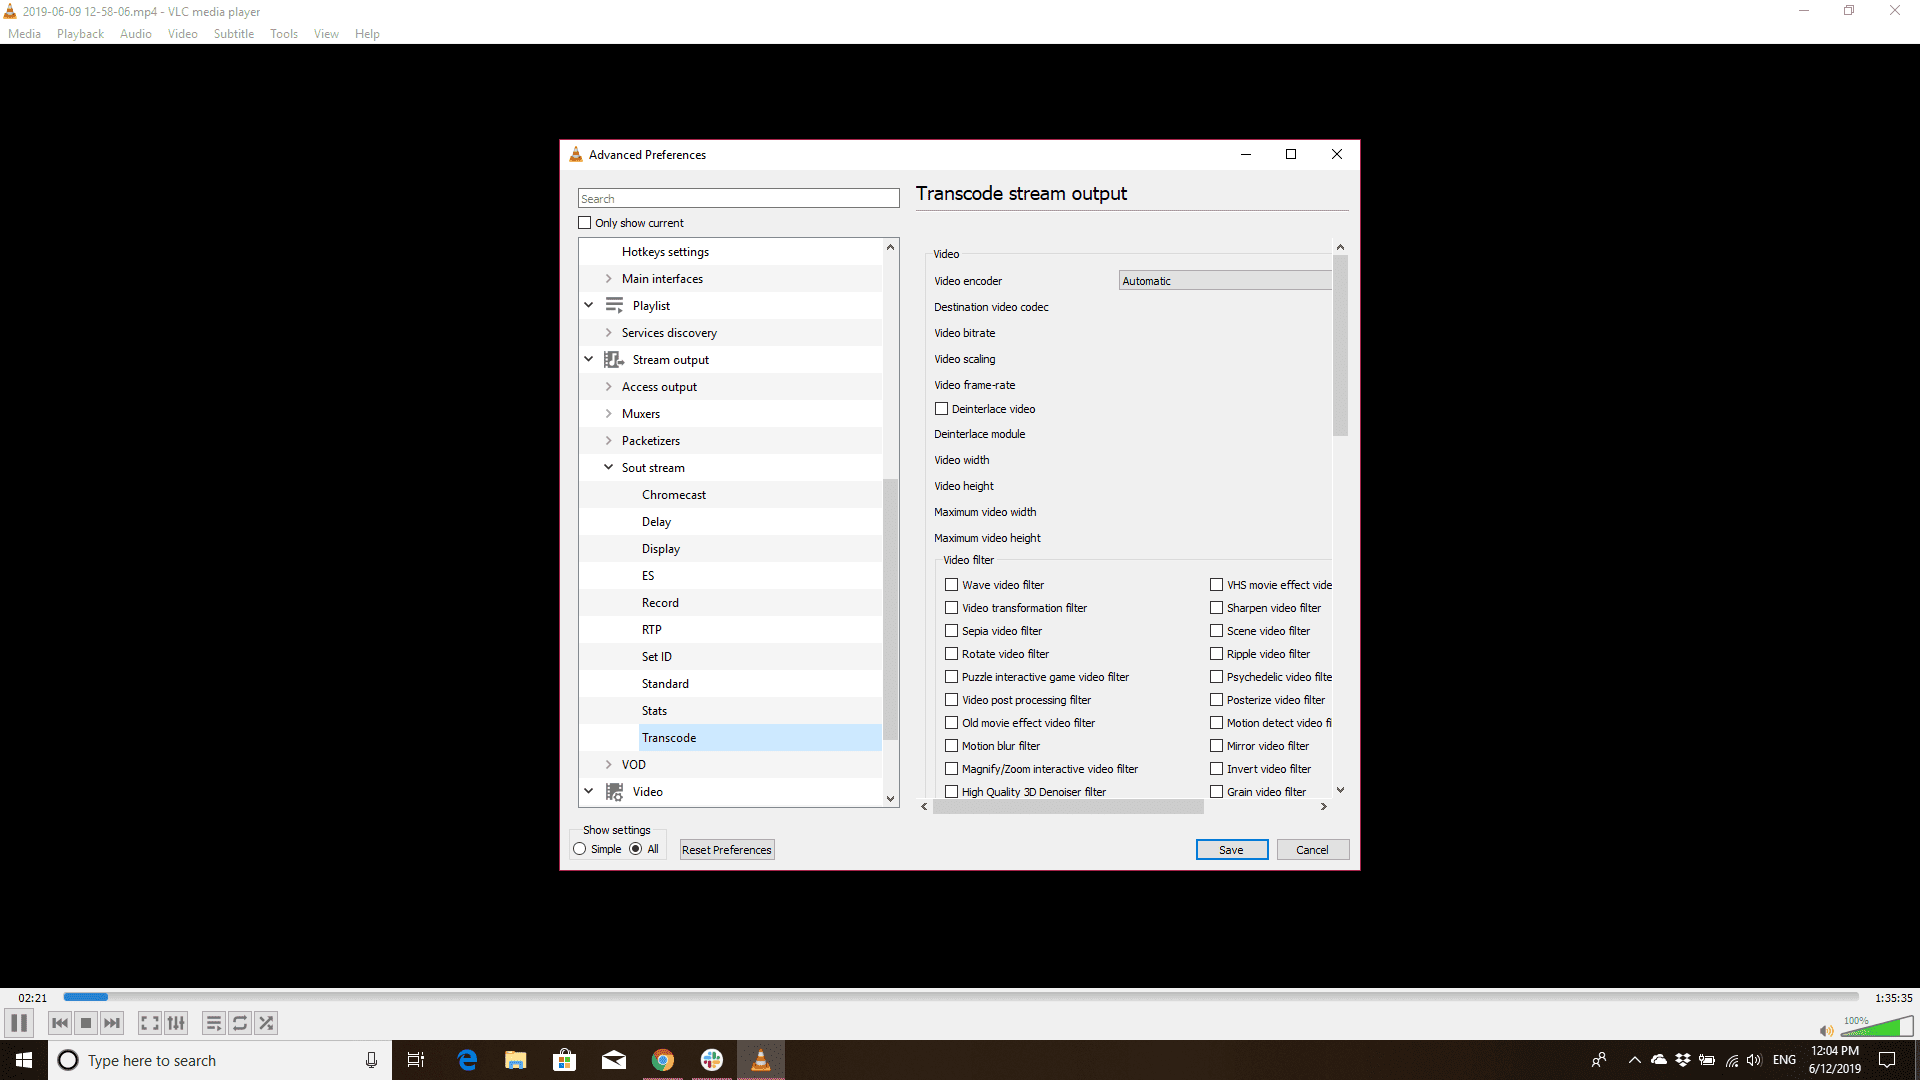
Task: Open the Subtitle menu
Action: pos(234,34)
